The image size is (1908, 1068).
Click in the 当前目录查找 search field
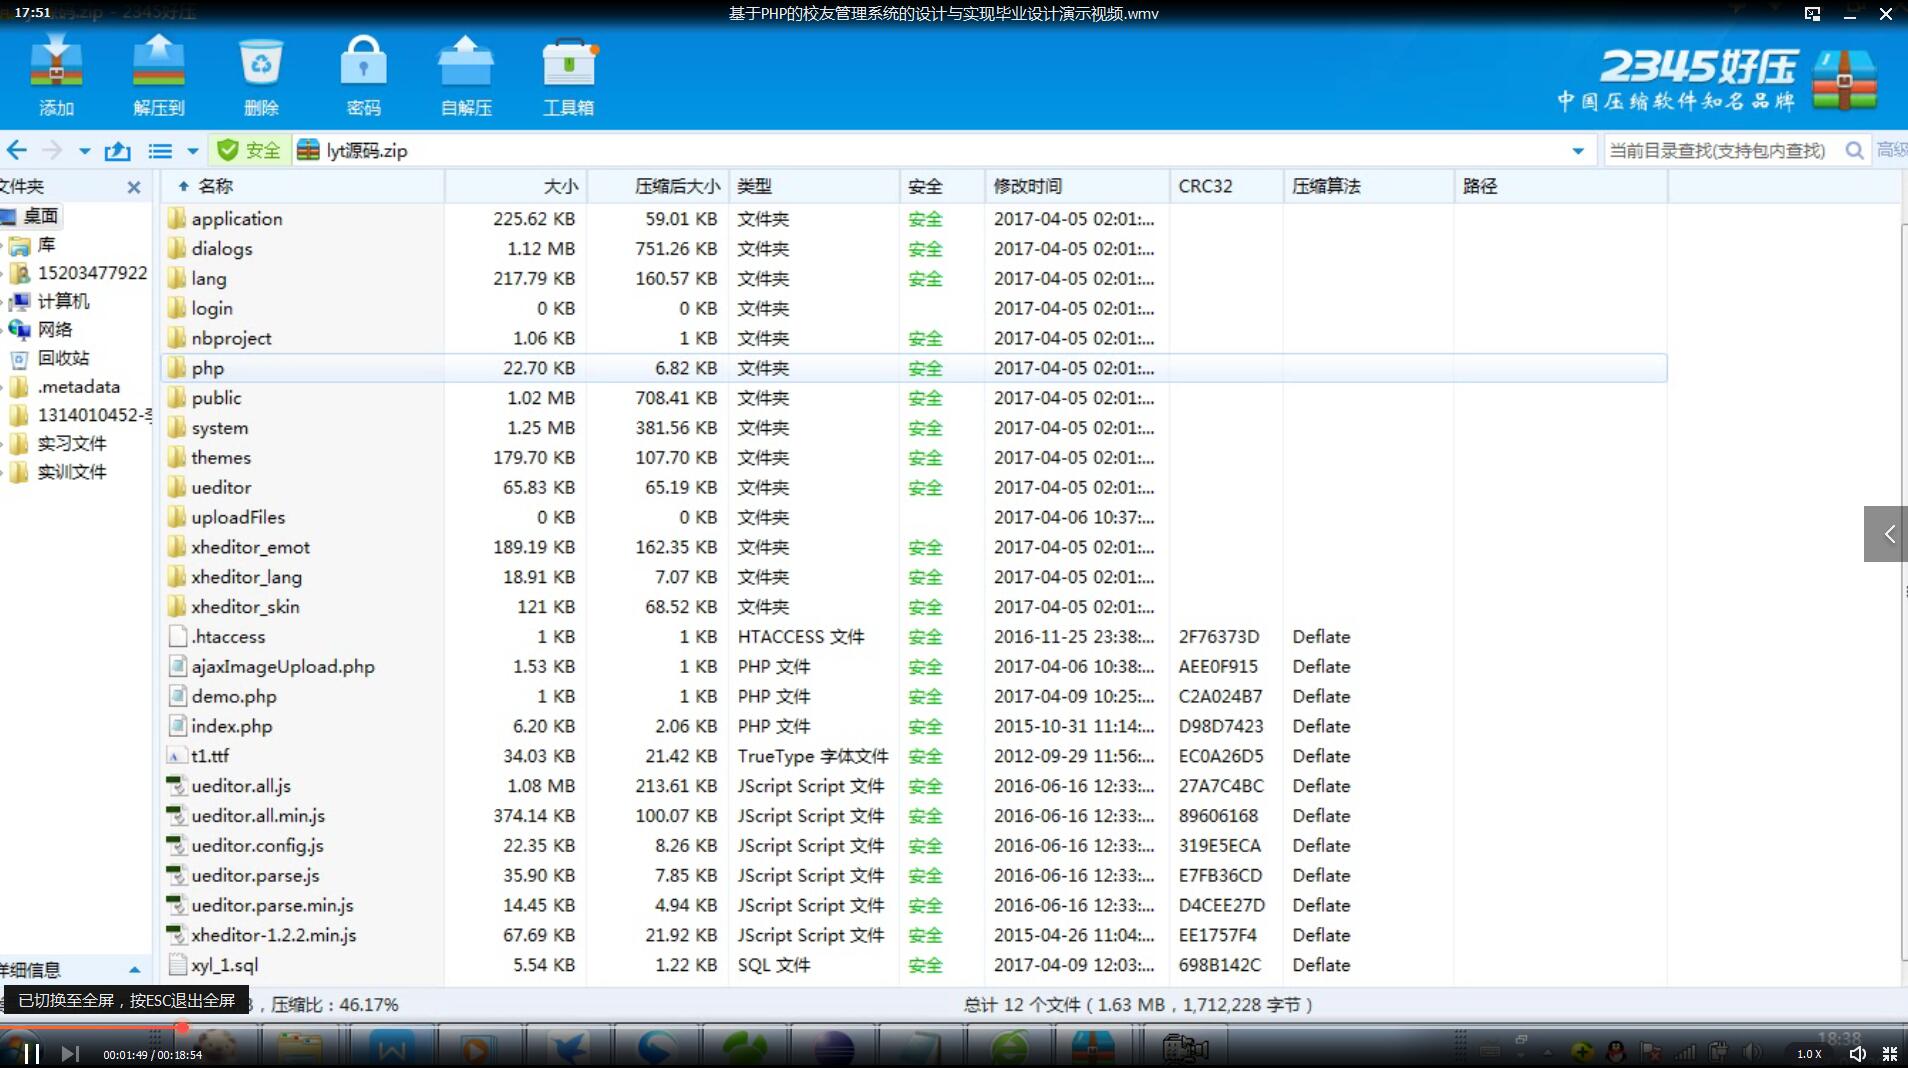tap(1718, 150)
